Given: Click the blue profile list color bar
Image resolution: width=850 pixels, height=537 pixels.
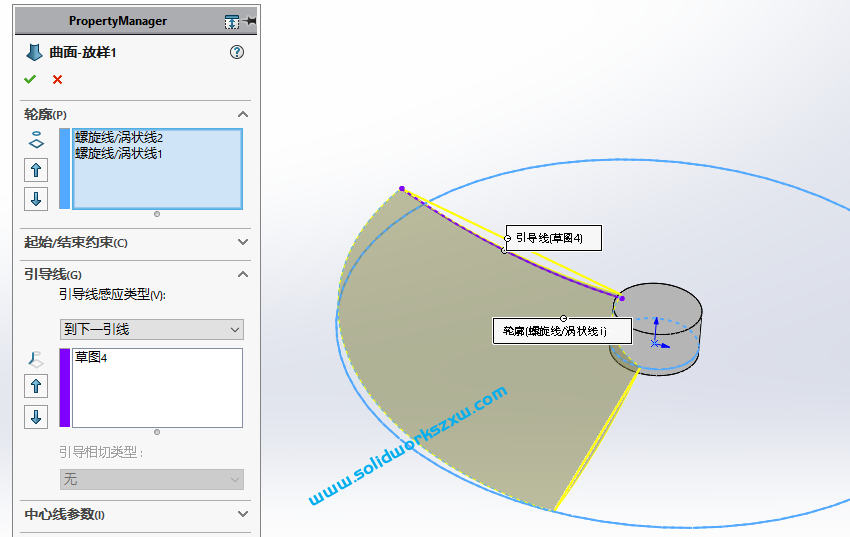Looking at the screenshot, I should pos(65,169).
